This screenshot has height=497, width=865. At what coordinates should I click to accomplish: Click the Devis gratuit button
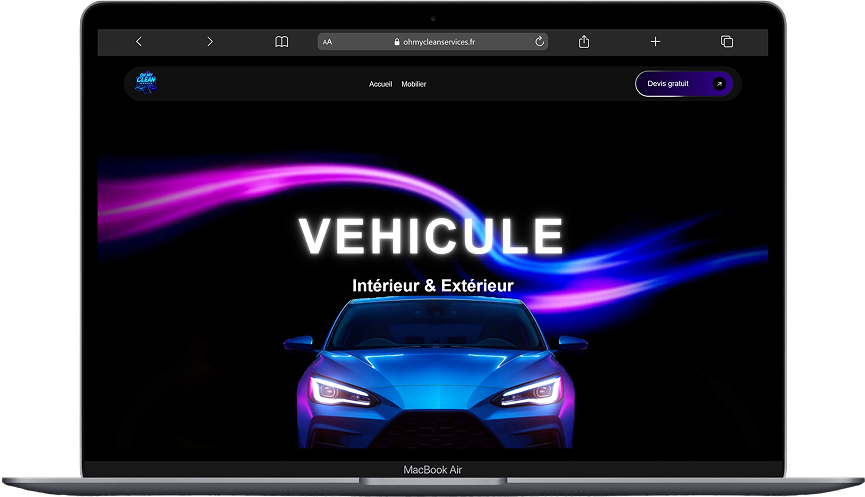[684, 84]
